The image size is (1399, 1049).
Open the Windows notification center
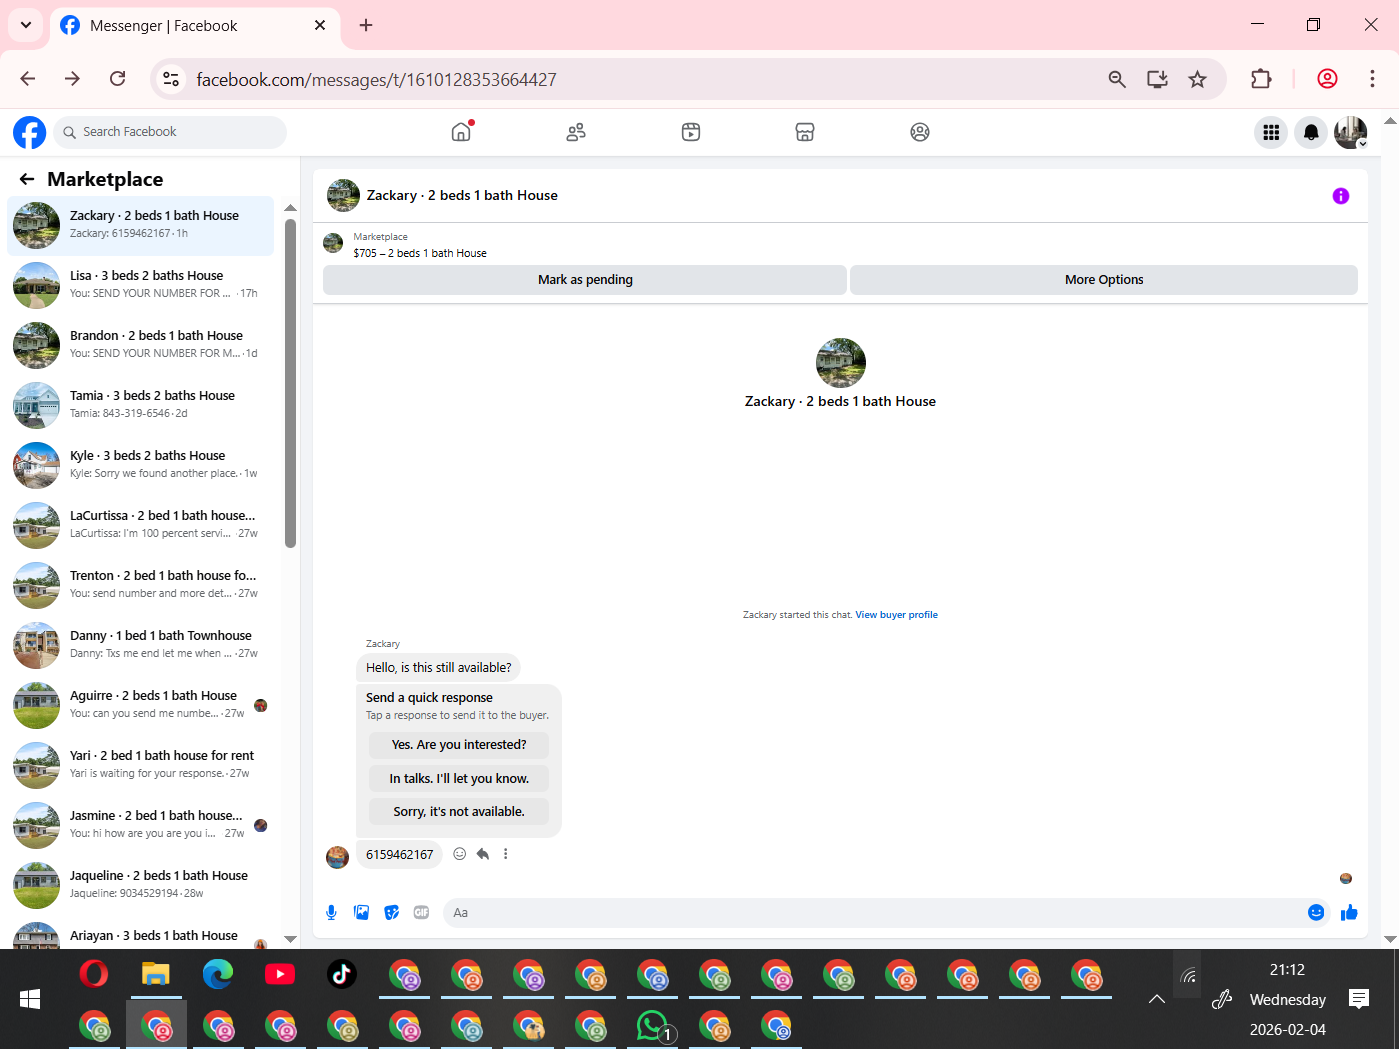(x=1358, y=999)
